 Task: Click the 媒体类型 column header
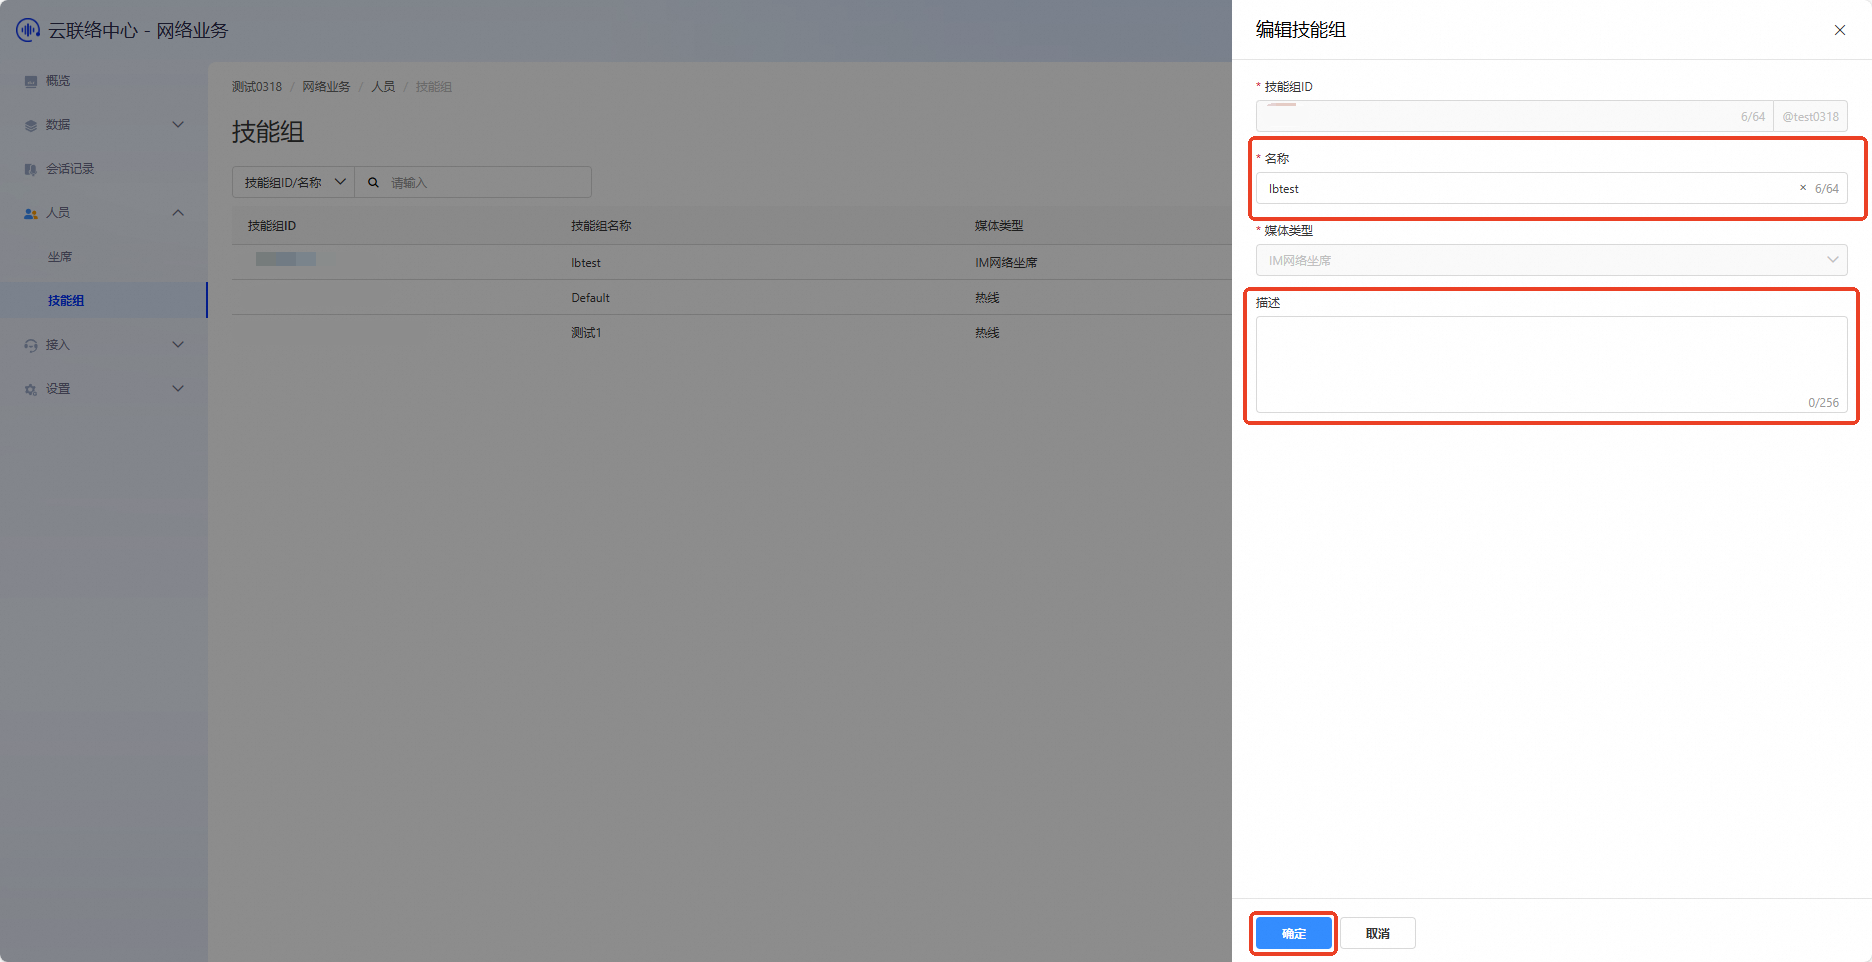(x=999, y=226)
